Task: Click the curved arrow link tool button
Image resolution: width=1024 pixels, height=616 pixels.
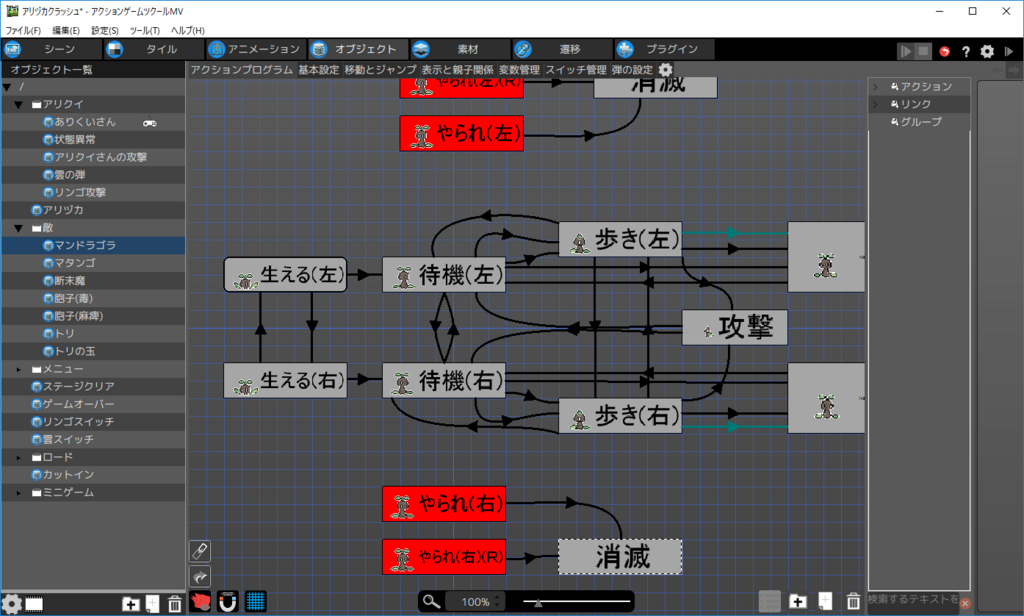Action: point(200,577)
